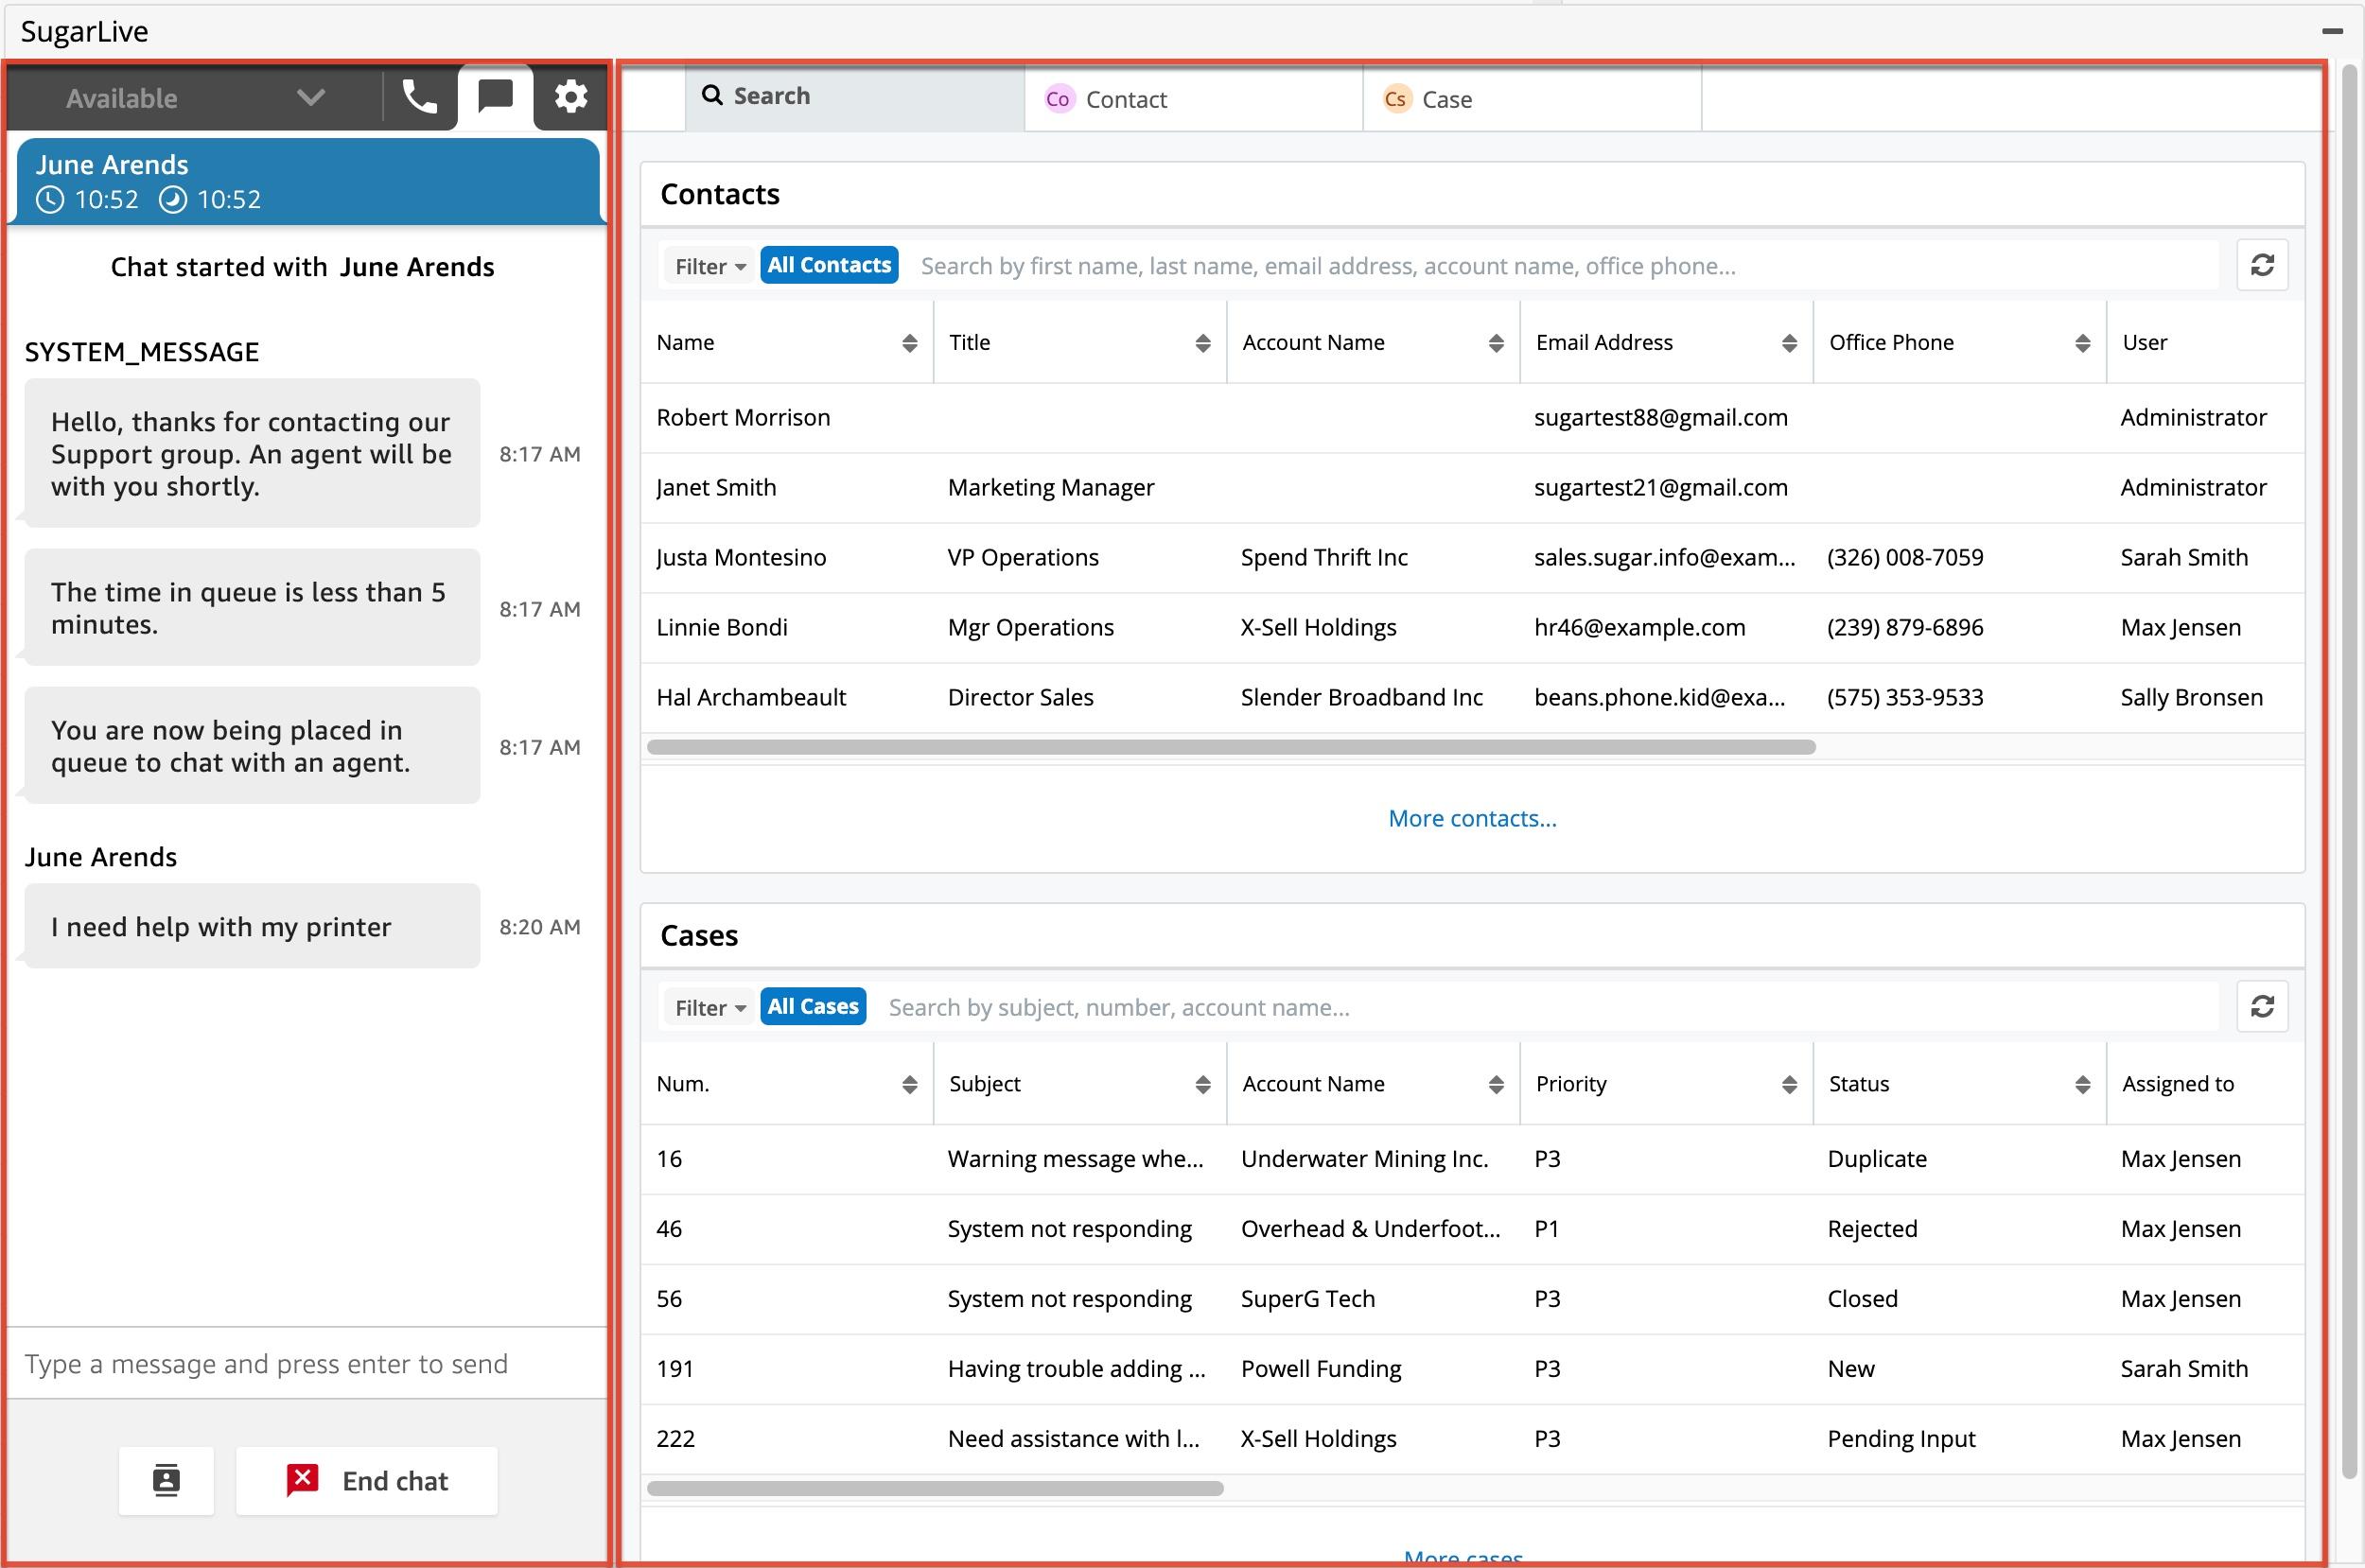Sort cases by Priority column
The image size is (2365, 1568).
(x=1789, y=1084)
